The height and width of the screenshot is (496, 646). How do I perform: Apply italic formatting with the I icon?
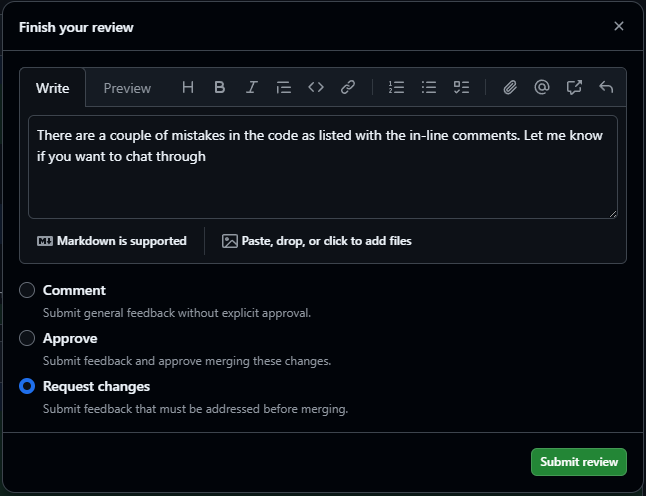[x=252, y=88]
